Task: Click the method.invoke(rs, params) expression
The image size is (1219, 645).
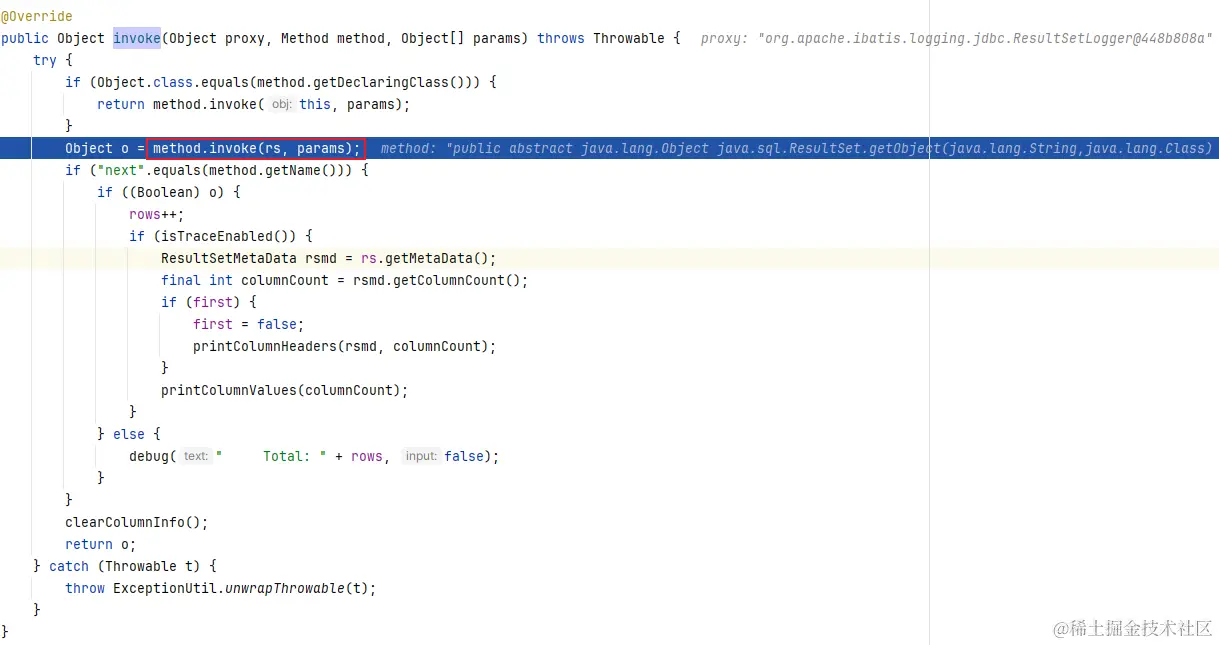Action: point(256,148)
